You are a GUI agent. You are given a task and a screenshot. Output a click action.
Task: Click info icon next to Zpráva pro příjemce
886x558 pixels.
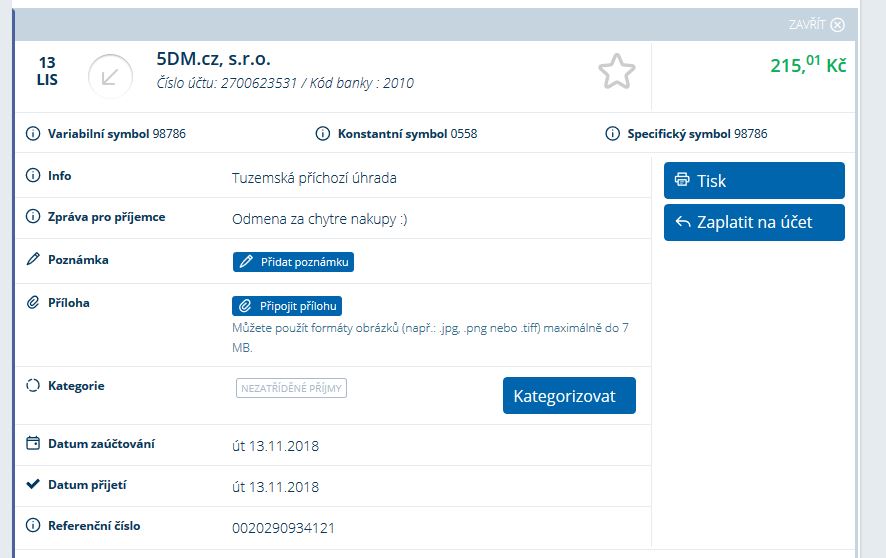pyautogui.click(x=33, y=217)
